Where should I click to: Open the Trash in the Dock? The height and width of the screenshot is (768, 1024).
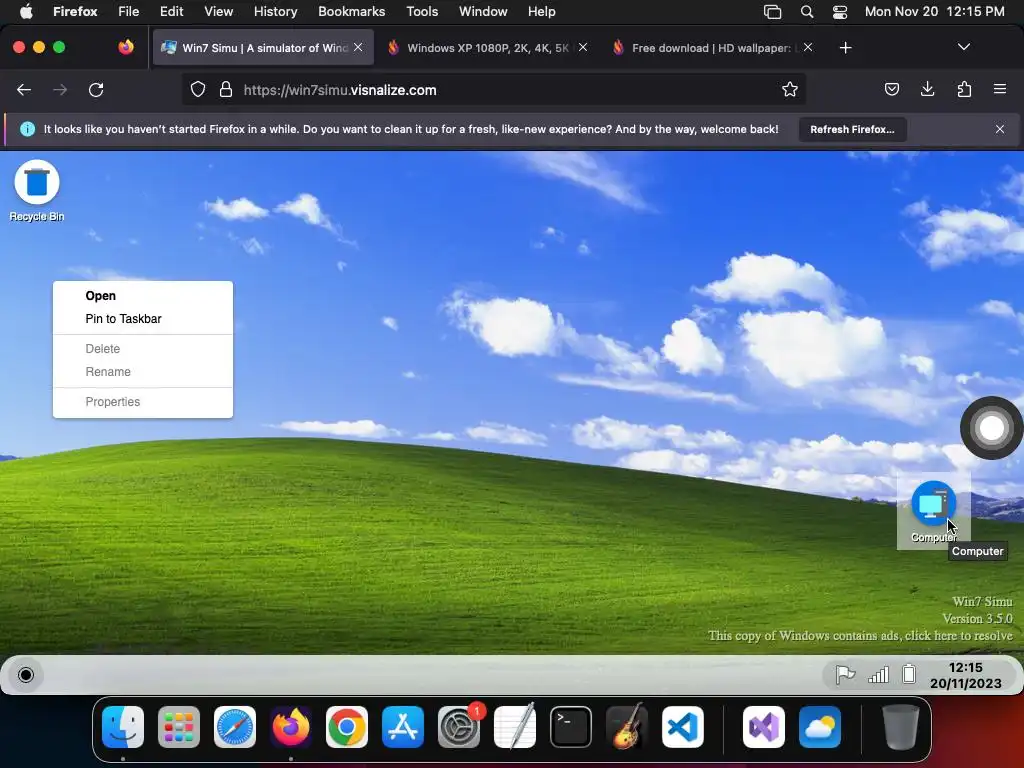[x=901, y=727]
